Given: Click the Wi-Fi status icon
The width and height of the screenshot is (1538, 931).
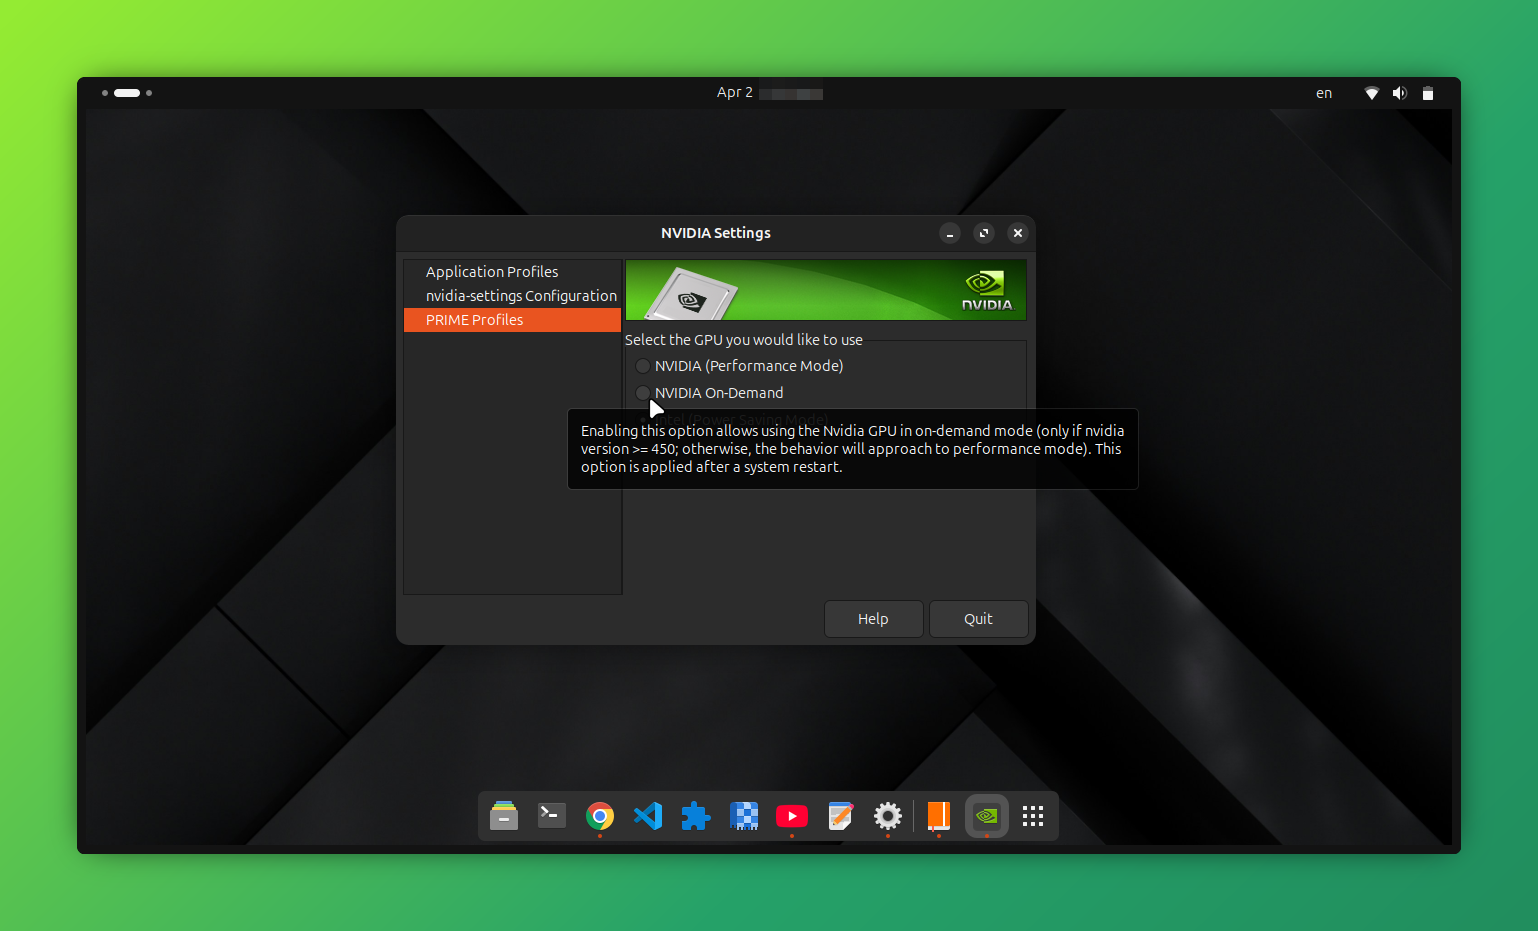Looking at the screenshot, I should pyautogui.click(x=1371, y=92).
